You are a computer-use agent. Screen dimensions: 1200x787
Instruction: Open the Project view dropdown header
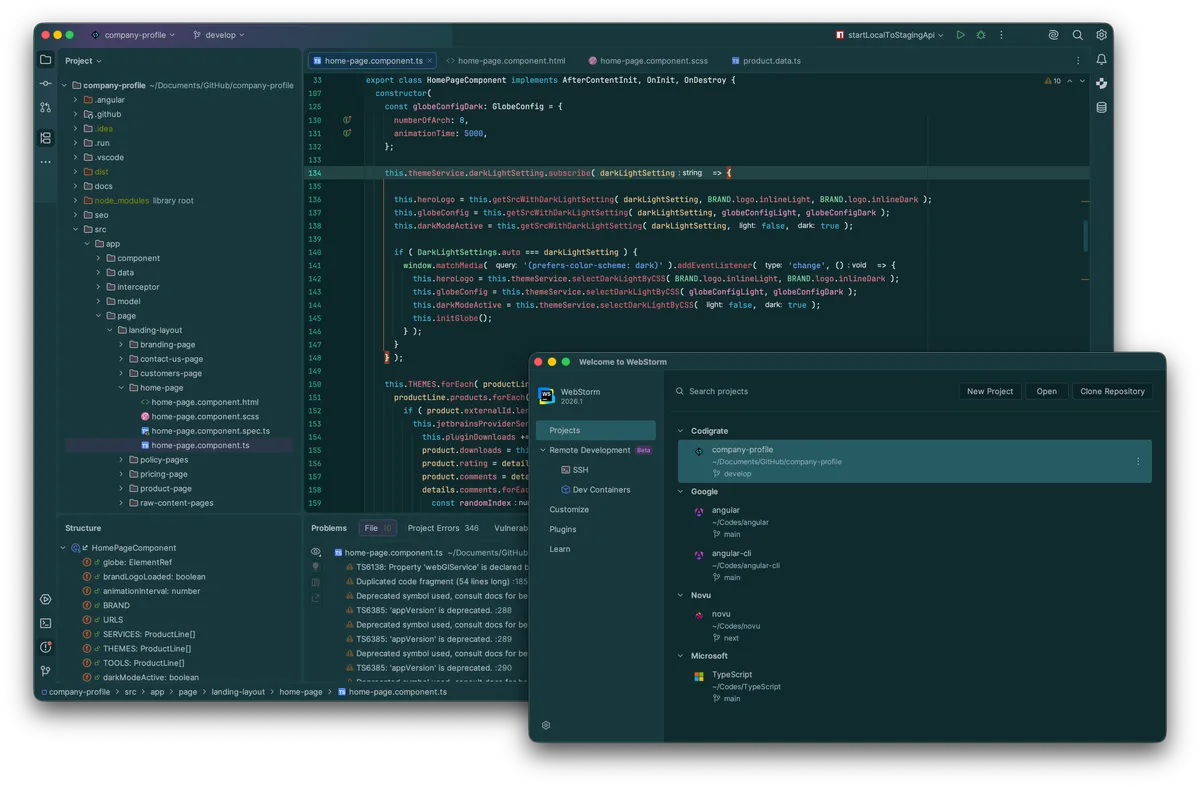(84, 61)
